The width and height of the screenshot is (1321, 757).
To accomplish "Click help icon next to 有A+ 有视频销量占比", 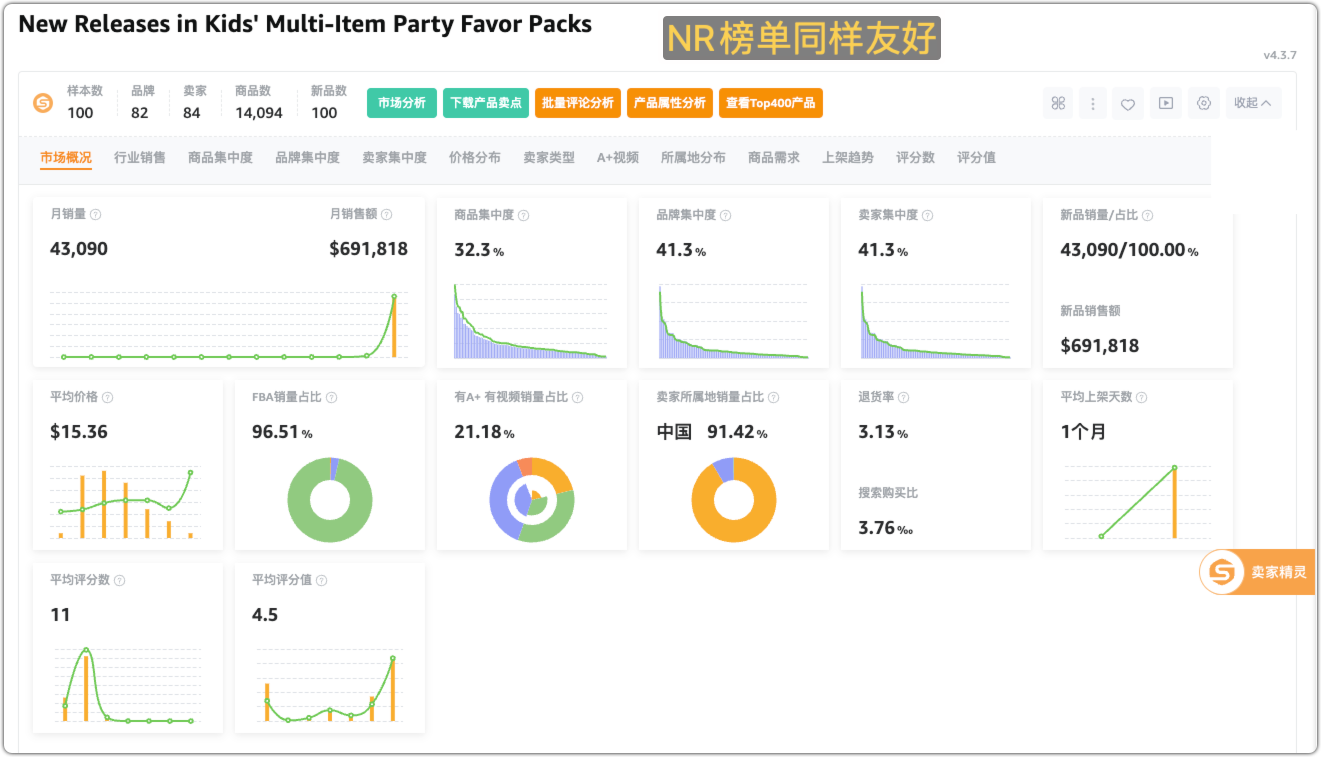I will [x=578, y=397].
